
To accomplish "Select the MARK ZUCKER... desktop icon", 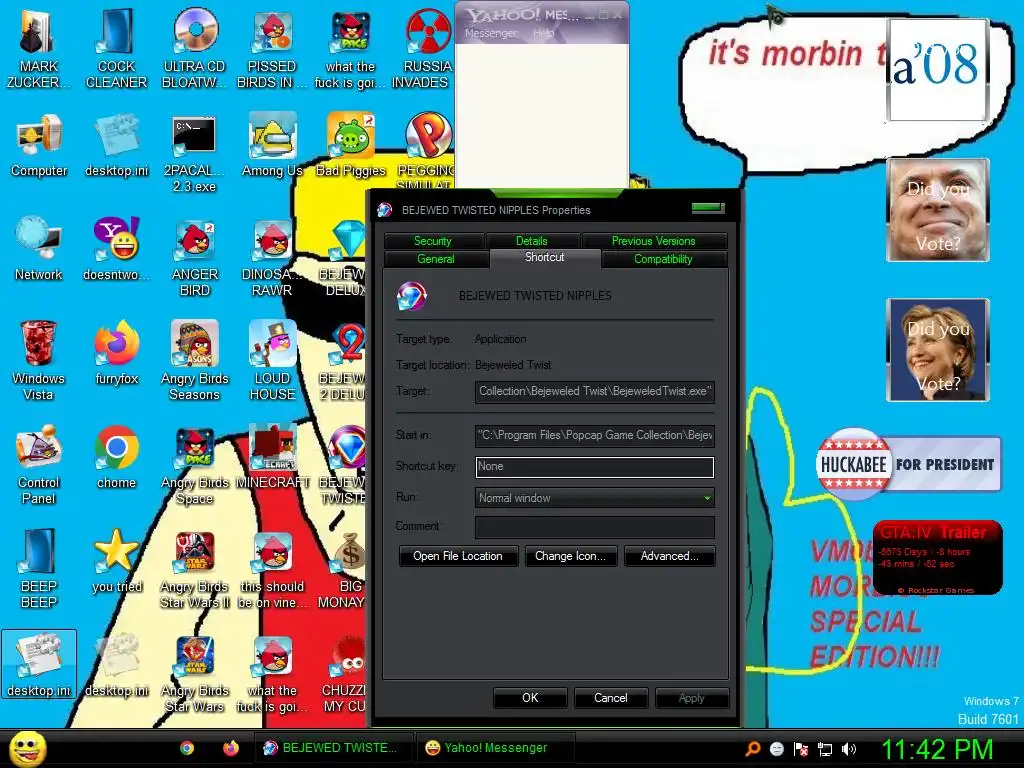I will [x=39, y=47].
